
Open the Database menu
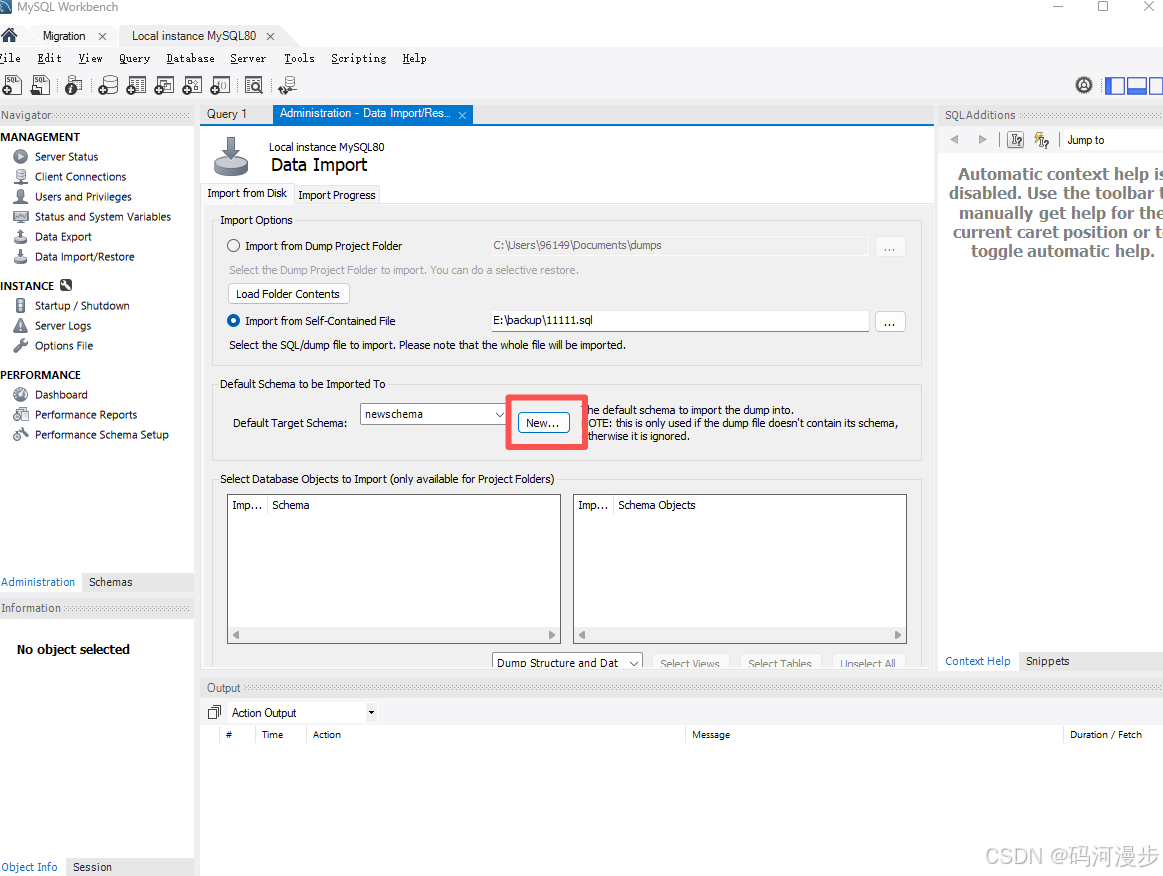click(x=191, y=58)
